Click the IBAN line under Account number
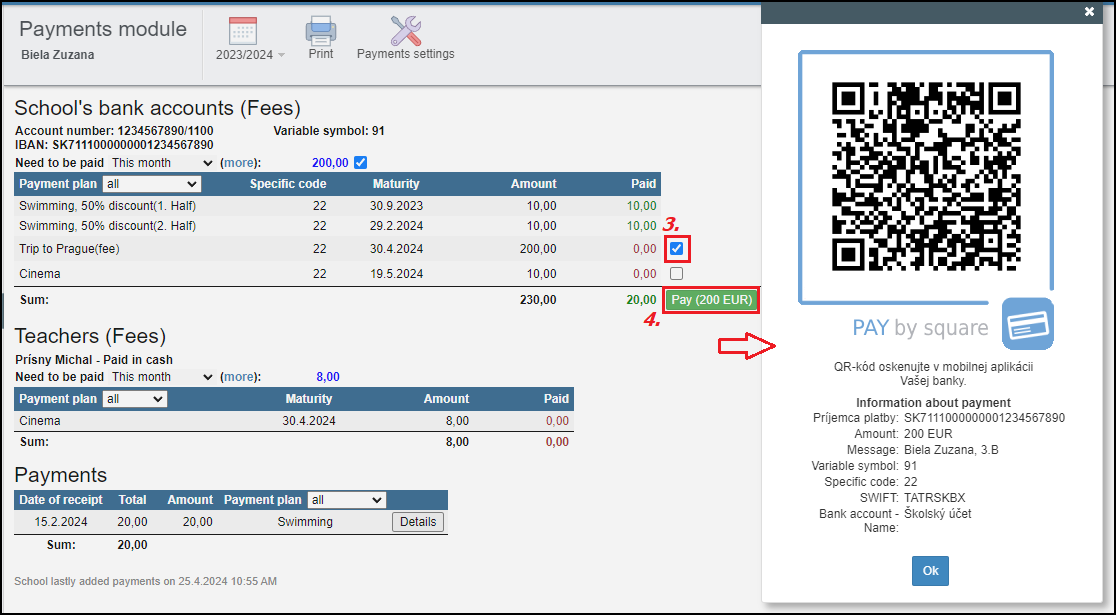The width and height of the screenshot is (1116, 615). (x=114, y=145)
